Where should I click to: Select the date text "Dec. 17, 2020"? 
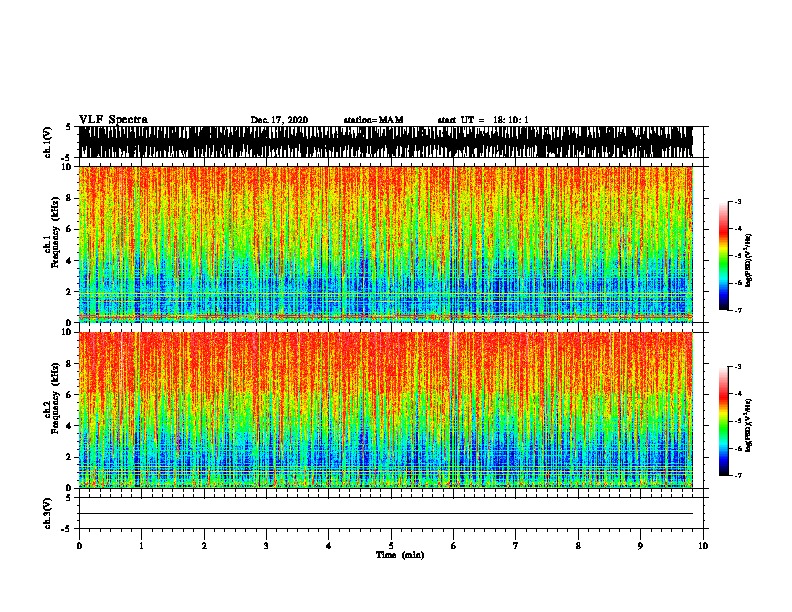tap(279, 120)
